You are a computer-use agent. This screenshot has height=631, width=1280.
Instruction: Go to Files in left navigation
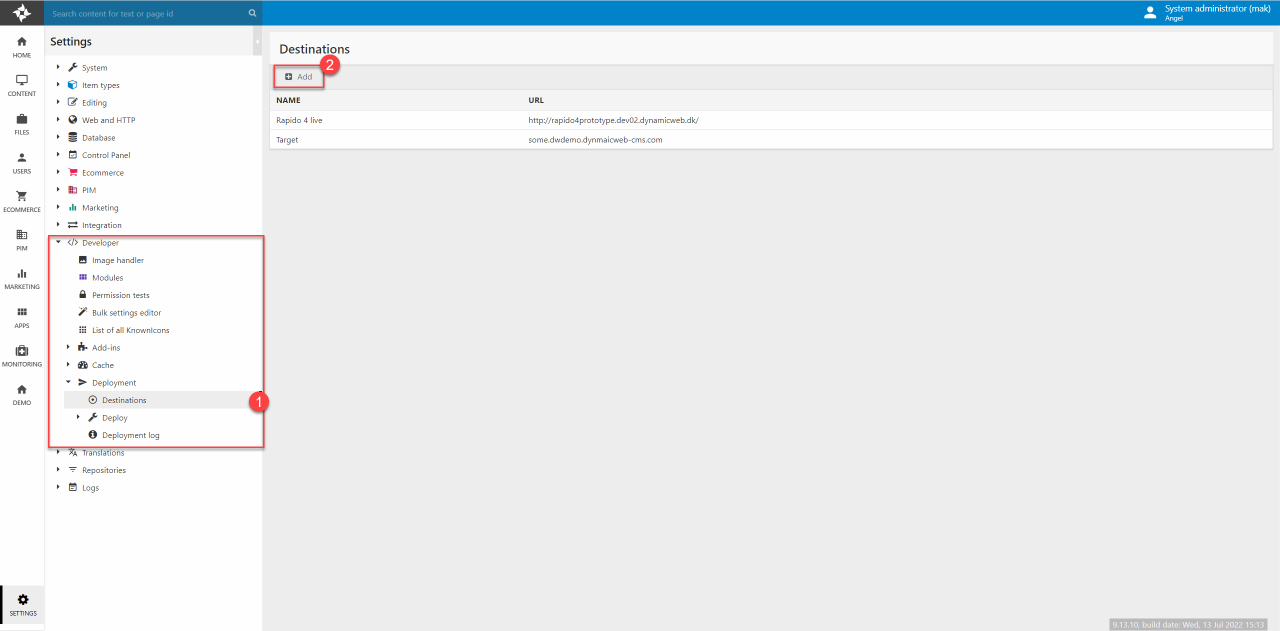(x=22, y=123)
